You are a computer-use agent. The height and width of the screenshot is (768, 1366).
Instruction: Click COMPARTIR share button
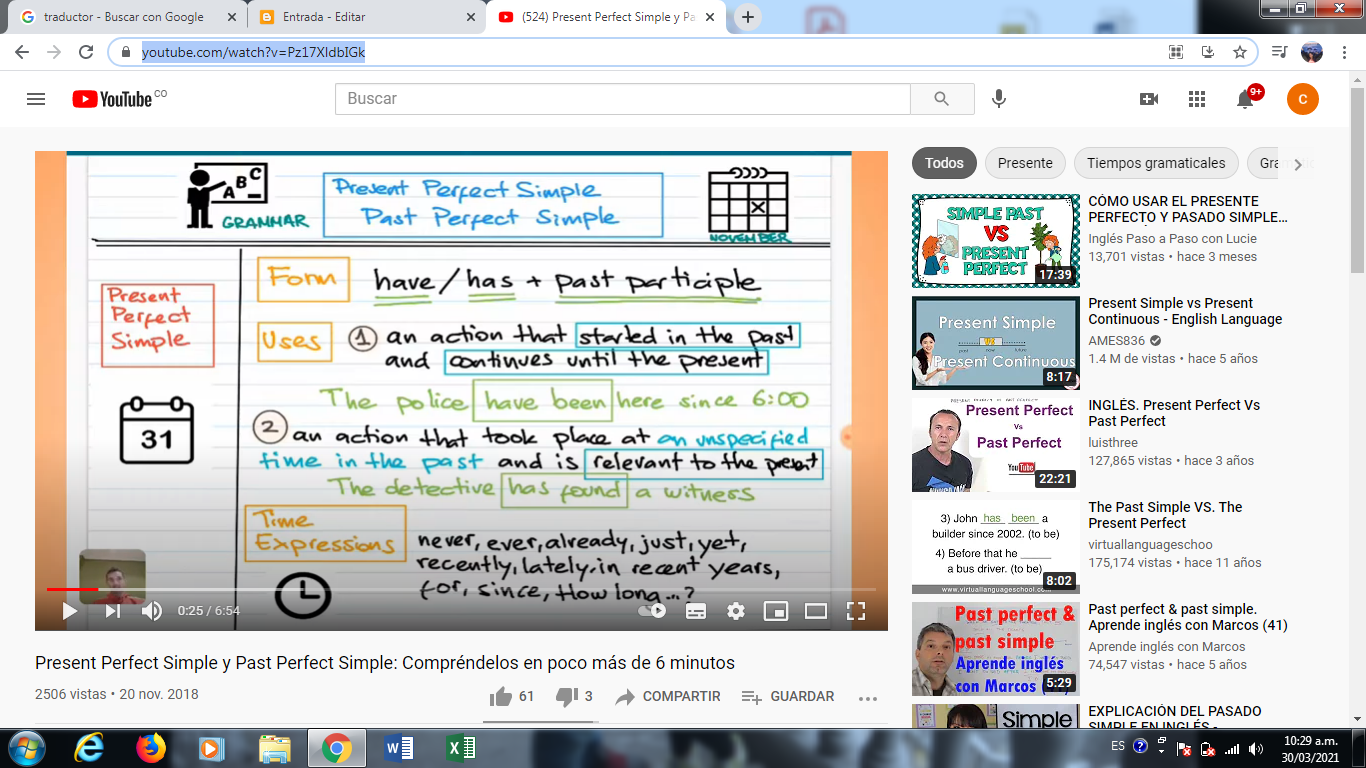[668, 696]
